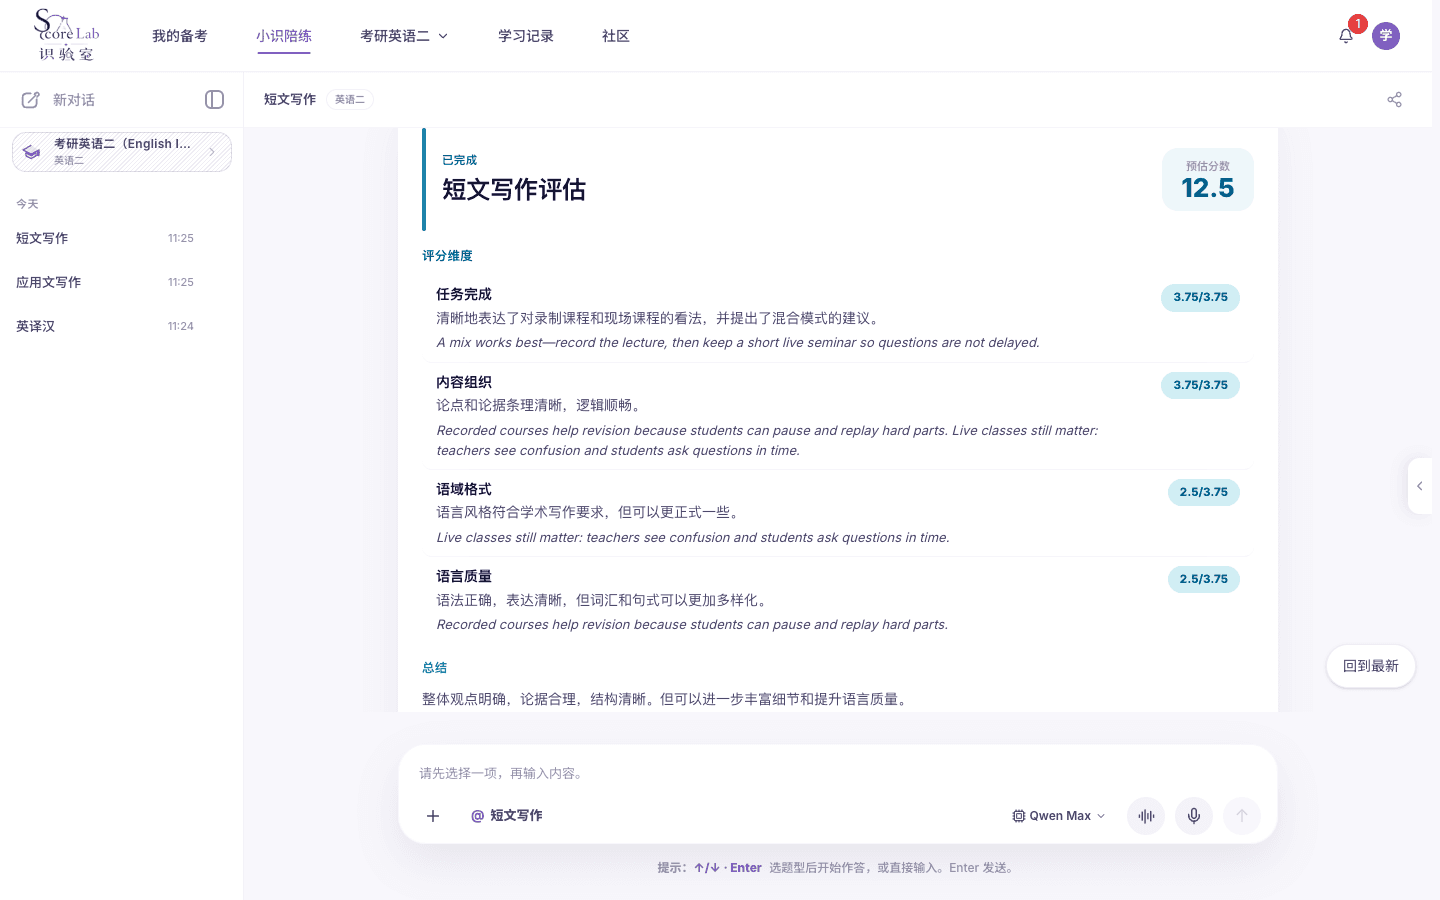This screenshot has width=1440, height=900.
Task: Click the @ 短文写作 question type chip
Action: [507, 816]
